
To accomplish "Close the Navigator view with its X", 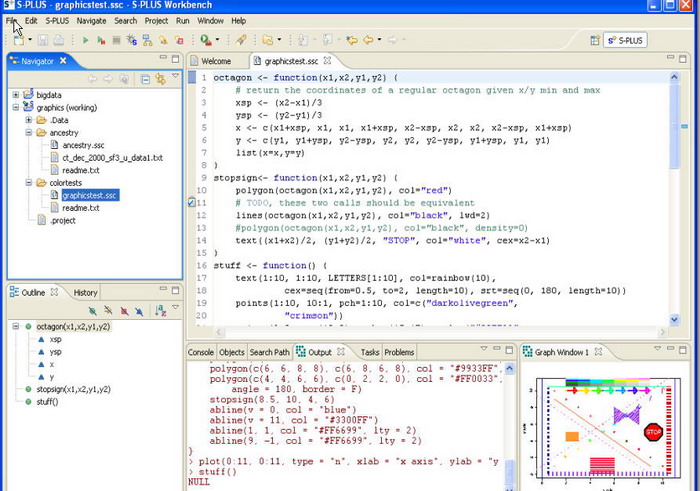I will tap(63, 60).
